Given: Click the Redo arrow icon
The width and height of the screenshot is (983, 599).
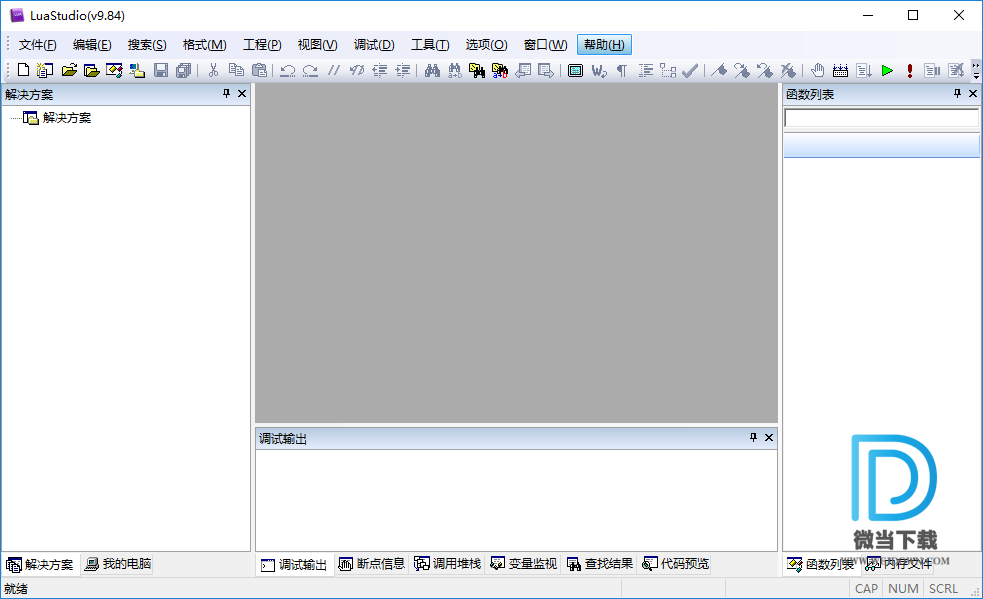Looking at the screenshot, I should pos(310,70).
